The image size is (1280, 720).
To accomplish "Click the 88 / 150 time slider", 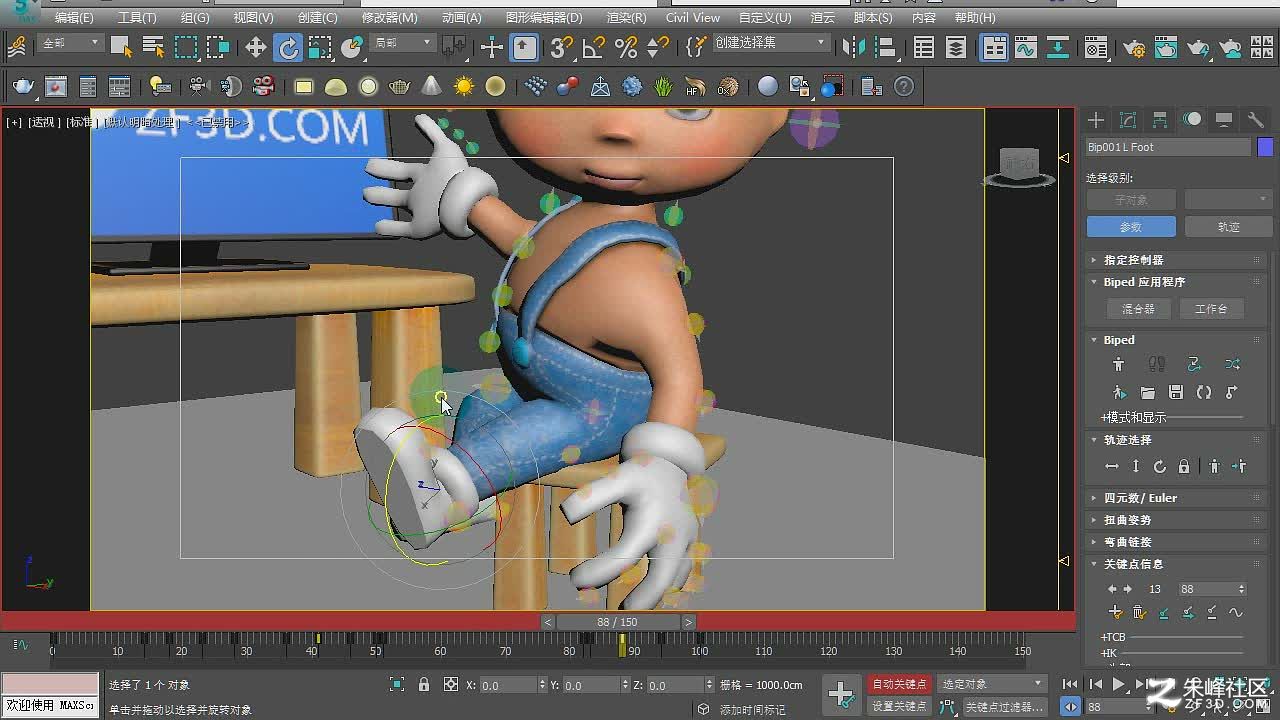I will click(x=617, y=622).
